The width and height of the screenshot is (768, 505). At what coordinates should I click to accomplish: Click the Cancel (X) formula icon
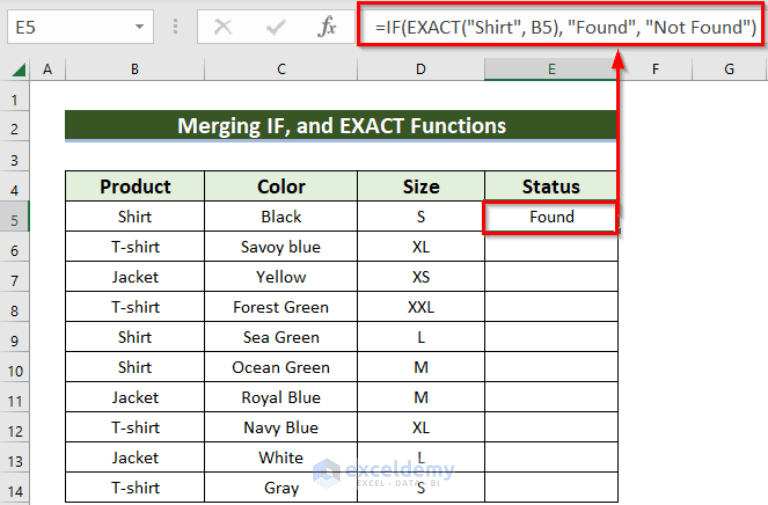coord(223,27)
